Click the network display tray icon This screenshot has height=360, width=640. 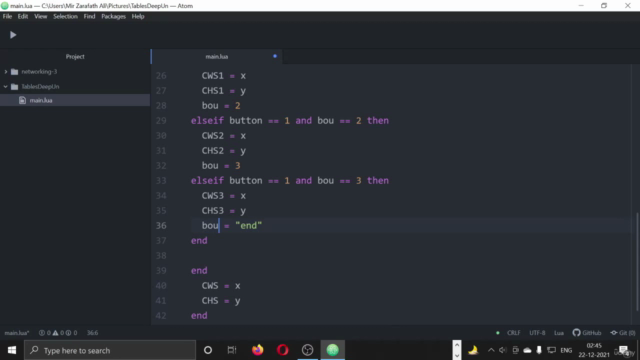coord(551,350)
